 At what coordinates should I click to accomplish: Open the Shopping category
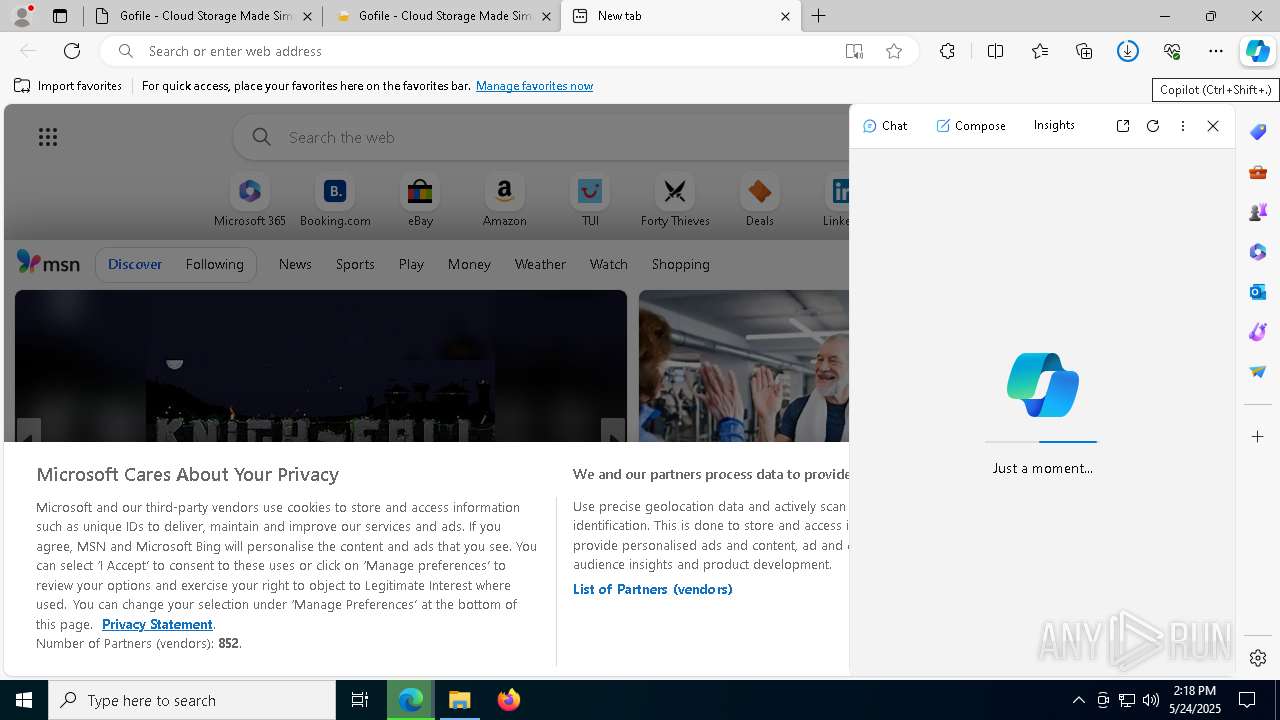coord(681,264)
